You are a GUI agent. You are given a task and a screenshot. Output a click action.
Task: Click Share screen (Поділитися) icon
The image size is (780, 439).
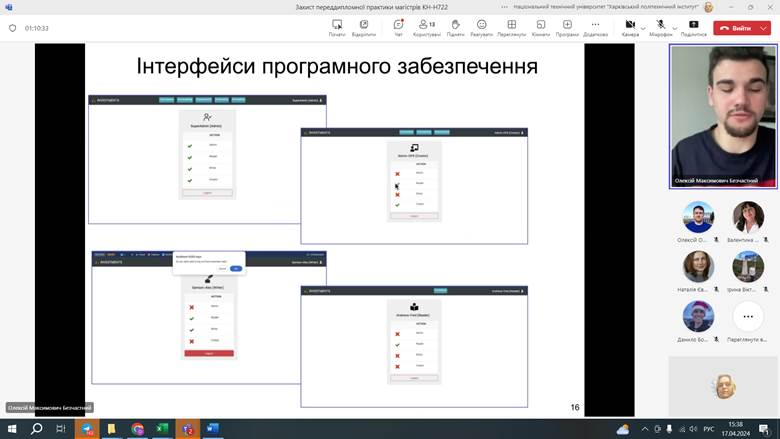[x=693, y=26]
